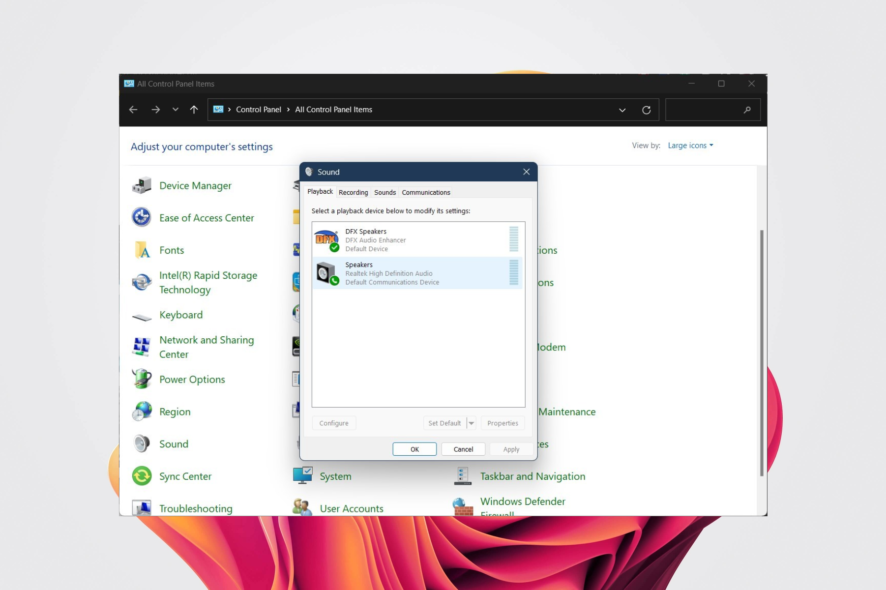Click the Realtek Speakers device icon

[x=327, y=274]
